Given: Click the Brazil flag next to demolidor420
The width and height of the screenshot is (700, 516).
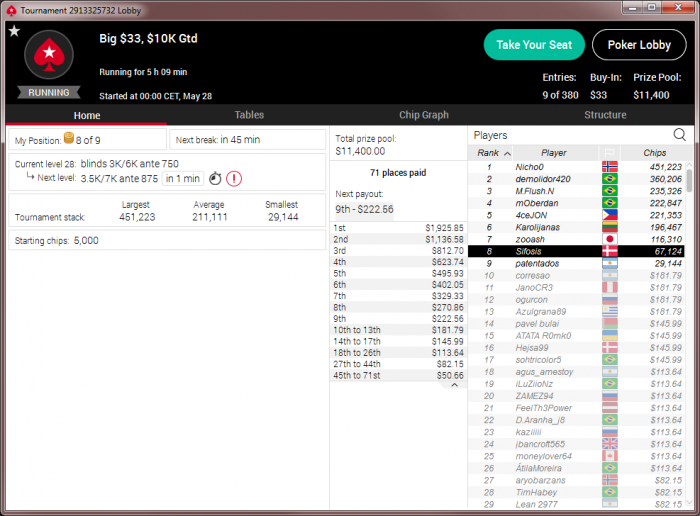Looking at the screenshot, I should pos(610,179).
